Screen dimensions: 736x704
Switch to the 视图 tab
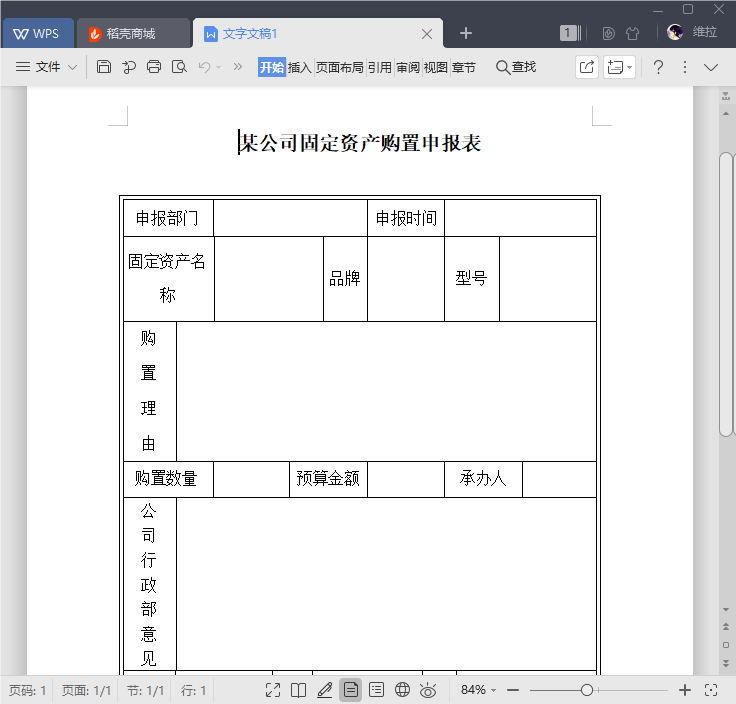click(435, 67)
